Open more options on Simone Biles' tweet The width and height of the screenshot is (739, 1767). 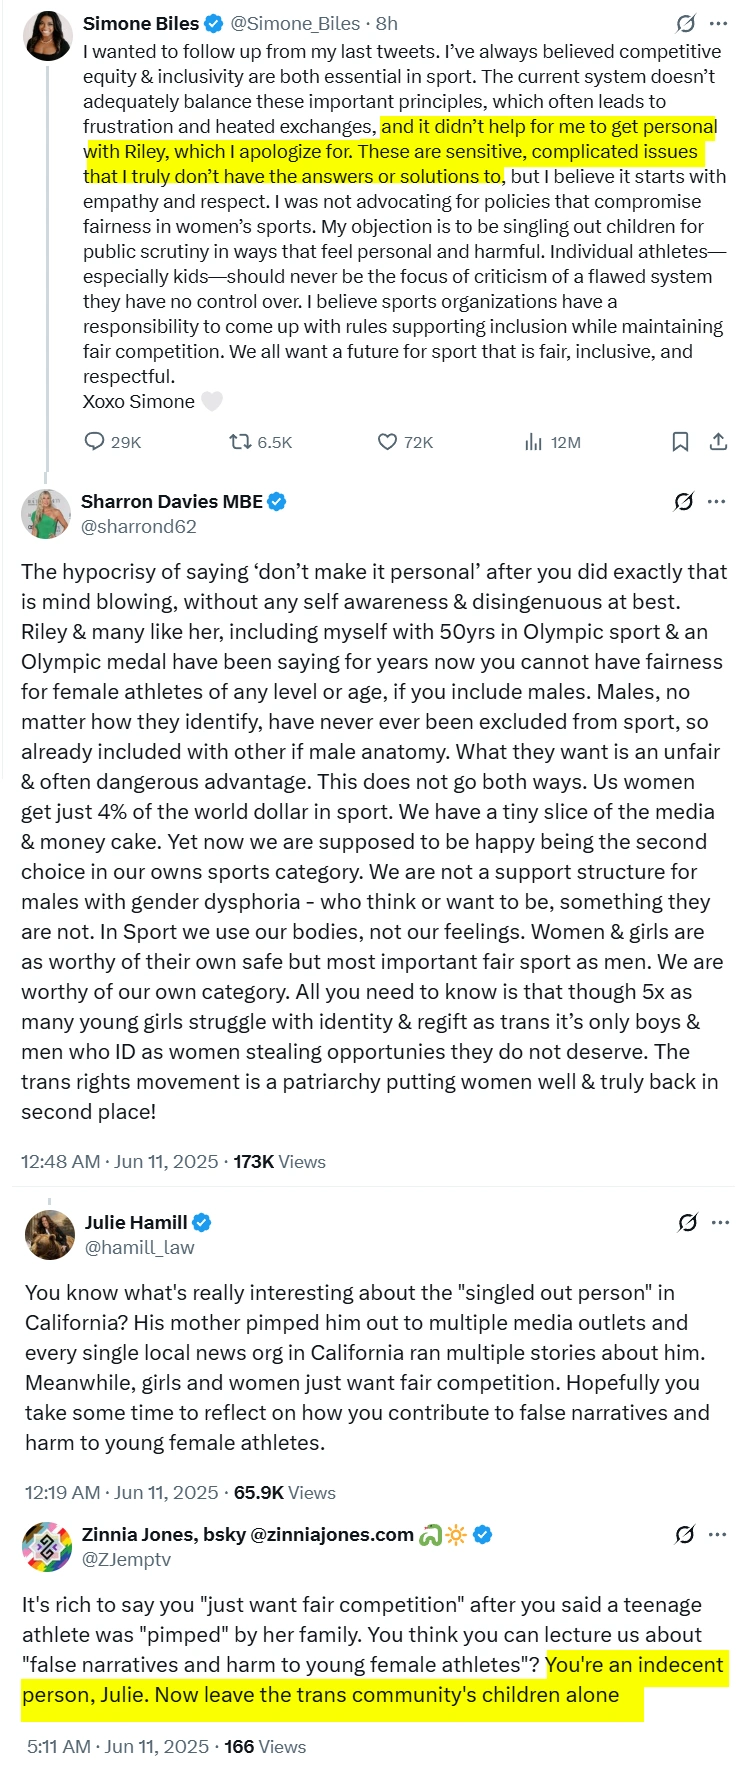719,24
